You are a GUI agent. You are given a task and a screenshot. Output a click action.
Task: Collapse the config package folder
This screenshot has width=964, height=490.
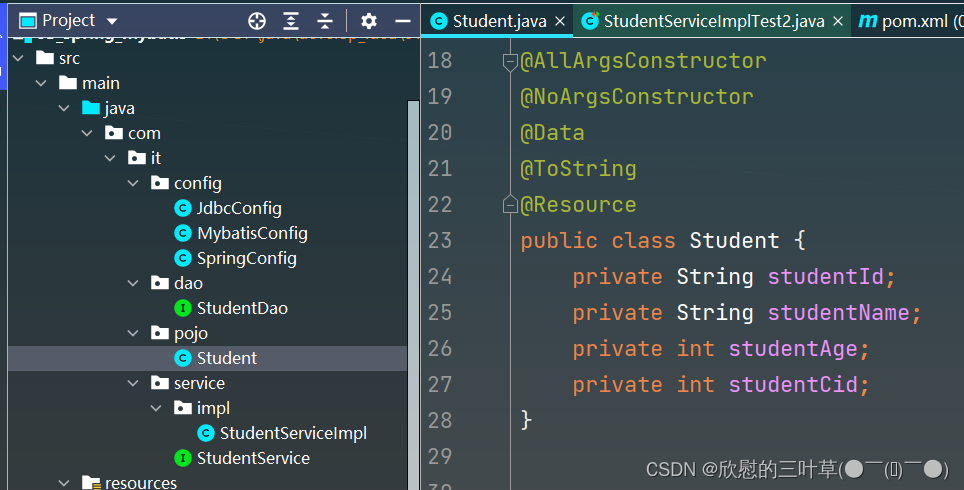[134, 183]
